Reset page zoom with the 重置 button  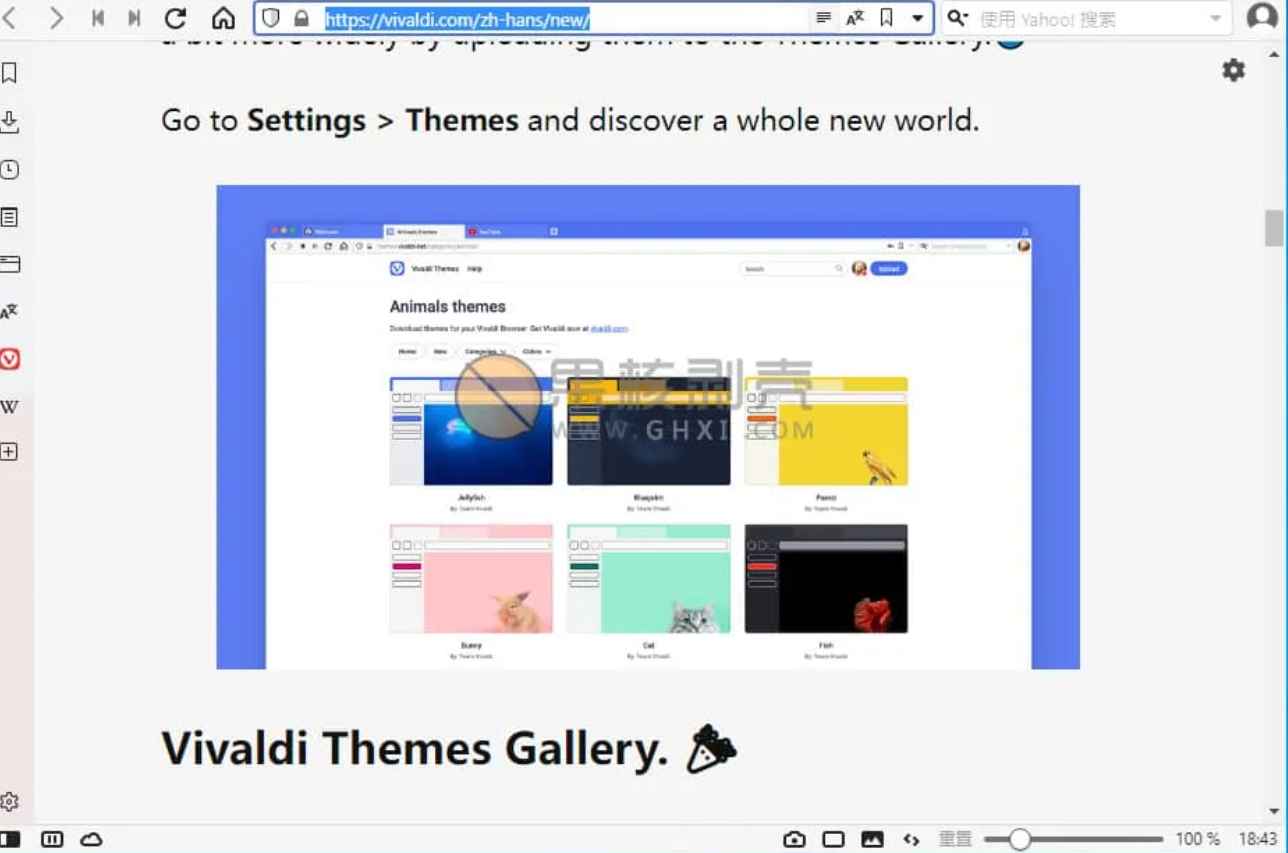coord(954,839)
